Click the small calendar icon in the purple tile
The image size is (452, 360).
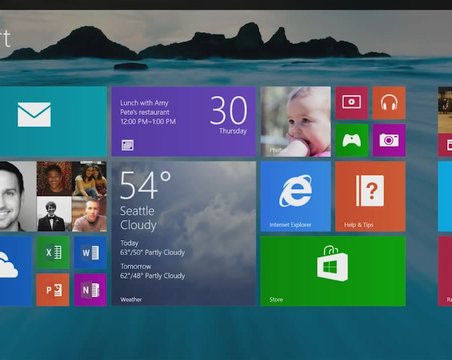(x=127, y=145)
